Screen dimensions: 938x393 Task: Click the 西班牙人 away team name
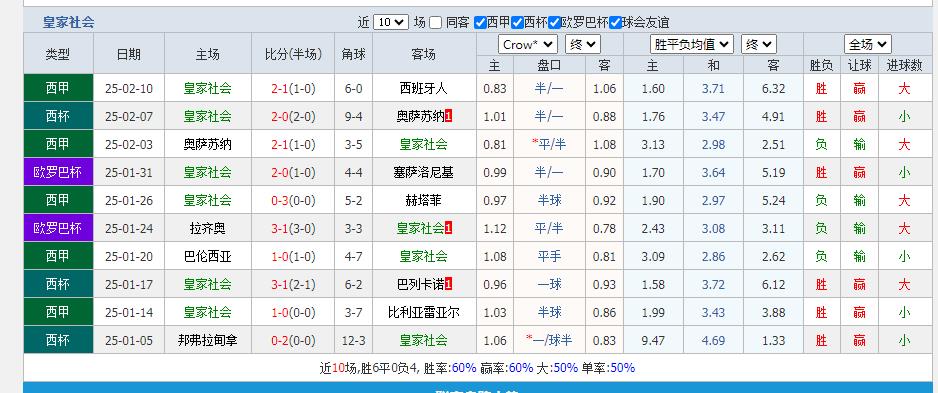424,89
